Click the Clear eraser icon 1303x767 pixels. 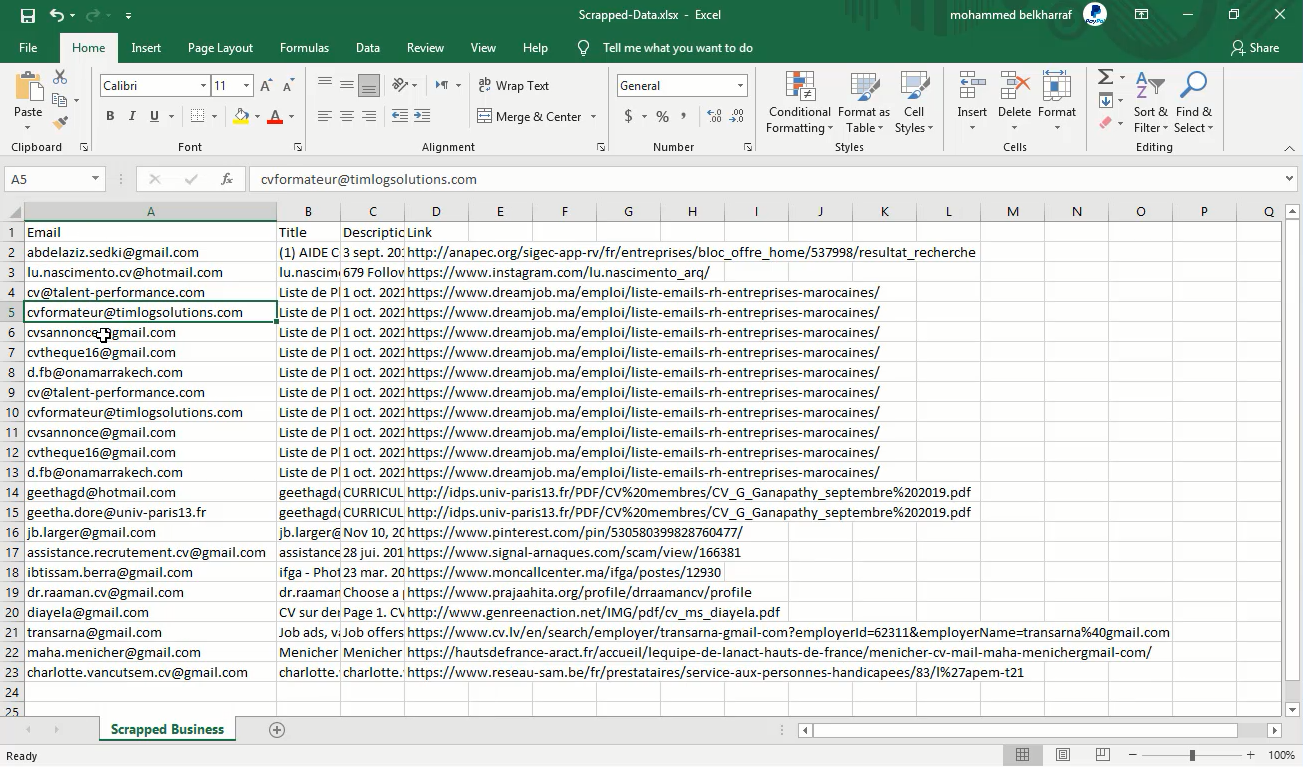pos(1105,123)
